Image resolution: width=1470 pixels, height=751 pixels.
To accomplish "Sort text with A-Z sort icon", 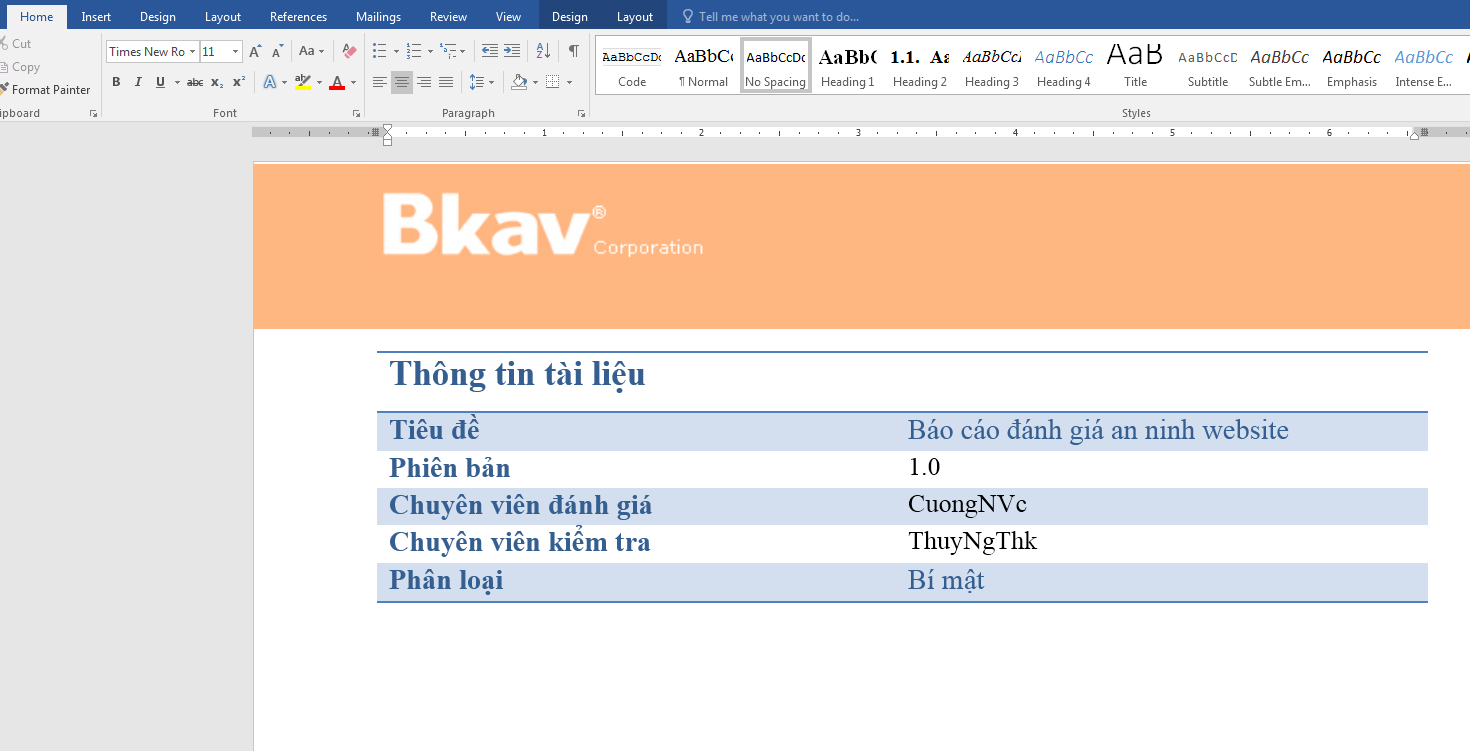I will (543, 51).
